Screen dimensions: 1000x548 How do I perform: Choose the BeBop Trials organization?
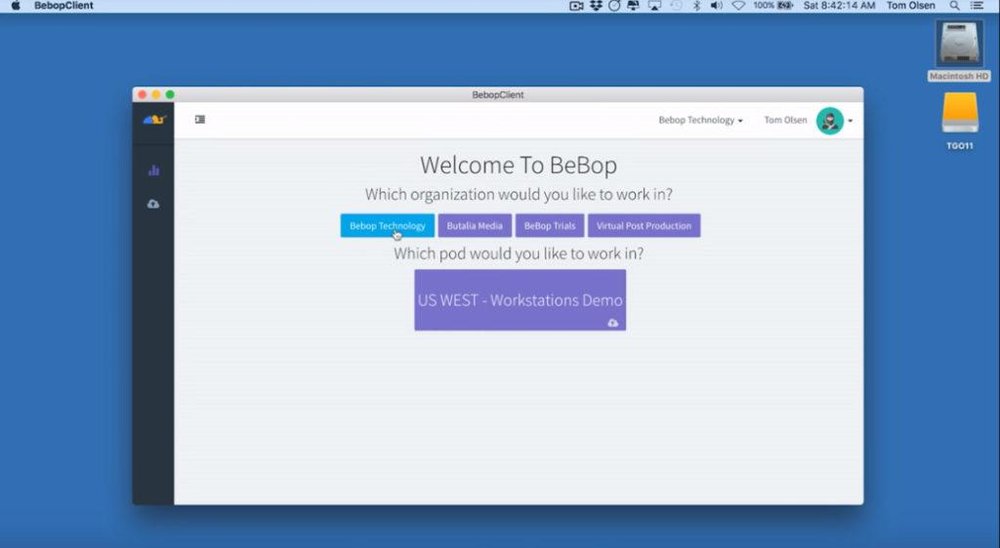550,226
